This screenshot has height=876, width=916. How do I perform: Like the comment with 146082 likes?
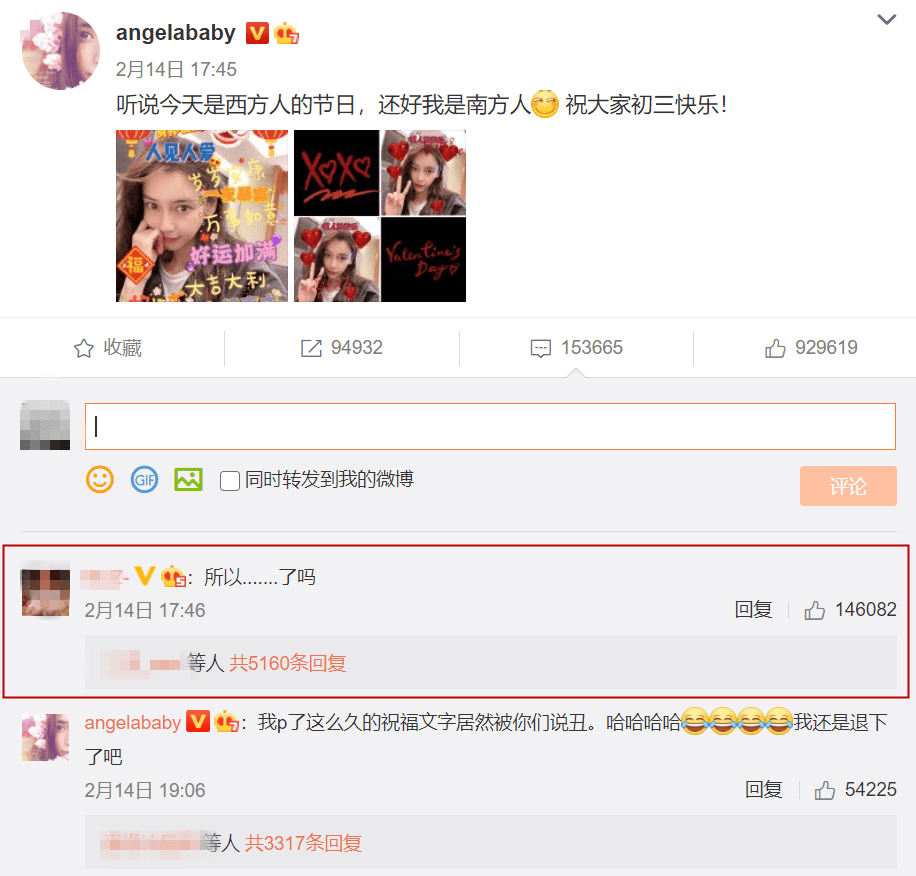(x=814, y=610)
